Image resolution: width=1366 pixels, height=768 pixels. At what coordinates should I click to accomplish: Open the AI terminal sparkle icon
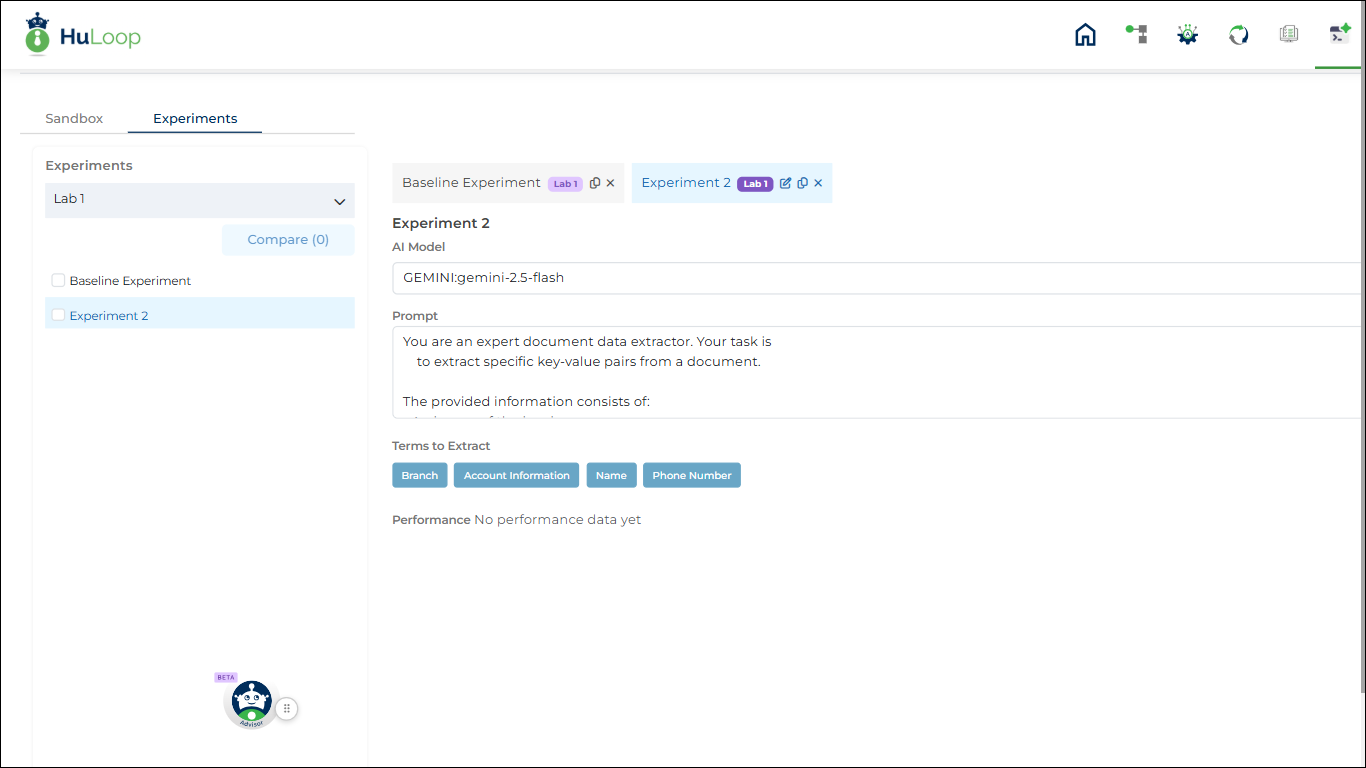(1339, 34)
